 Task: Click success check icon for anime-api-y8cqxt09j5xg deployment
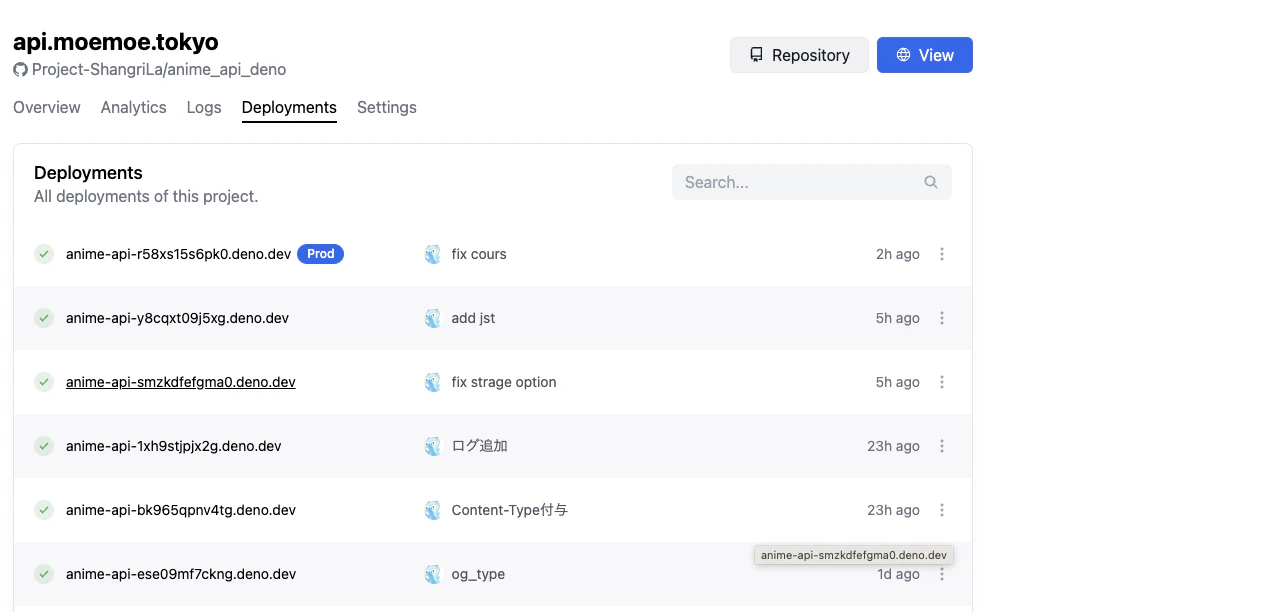(44, 318)
